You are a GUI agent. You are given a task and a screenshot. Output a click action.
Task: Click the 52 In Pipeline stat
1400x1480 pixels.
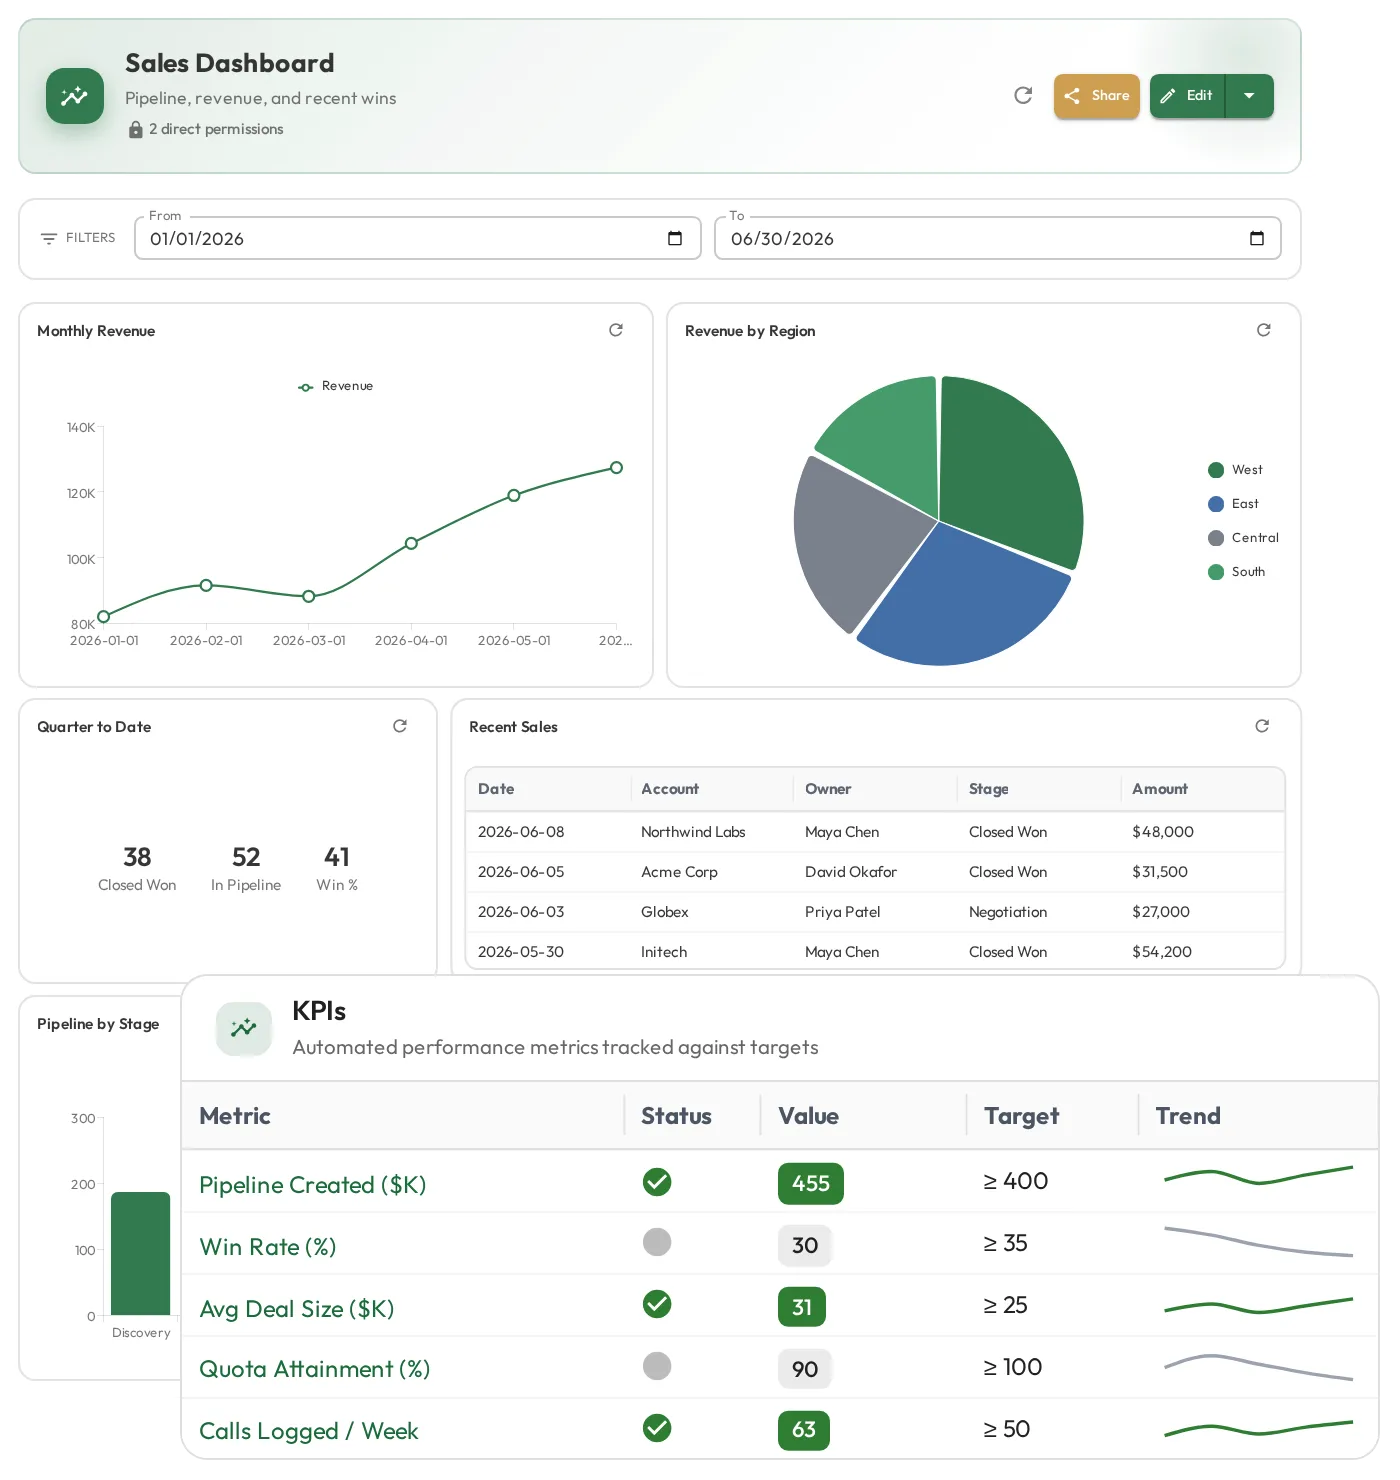coord(246,869)
